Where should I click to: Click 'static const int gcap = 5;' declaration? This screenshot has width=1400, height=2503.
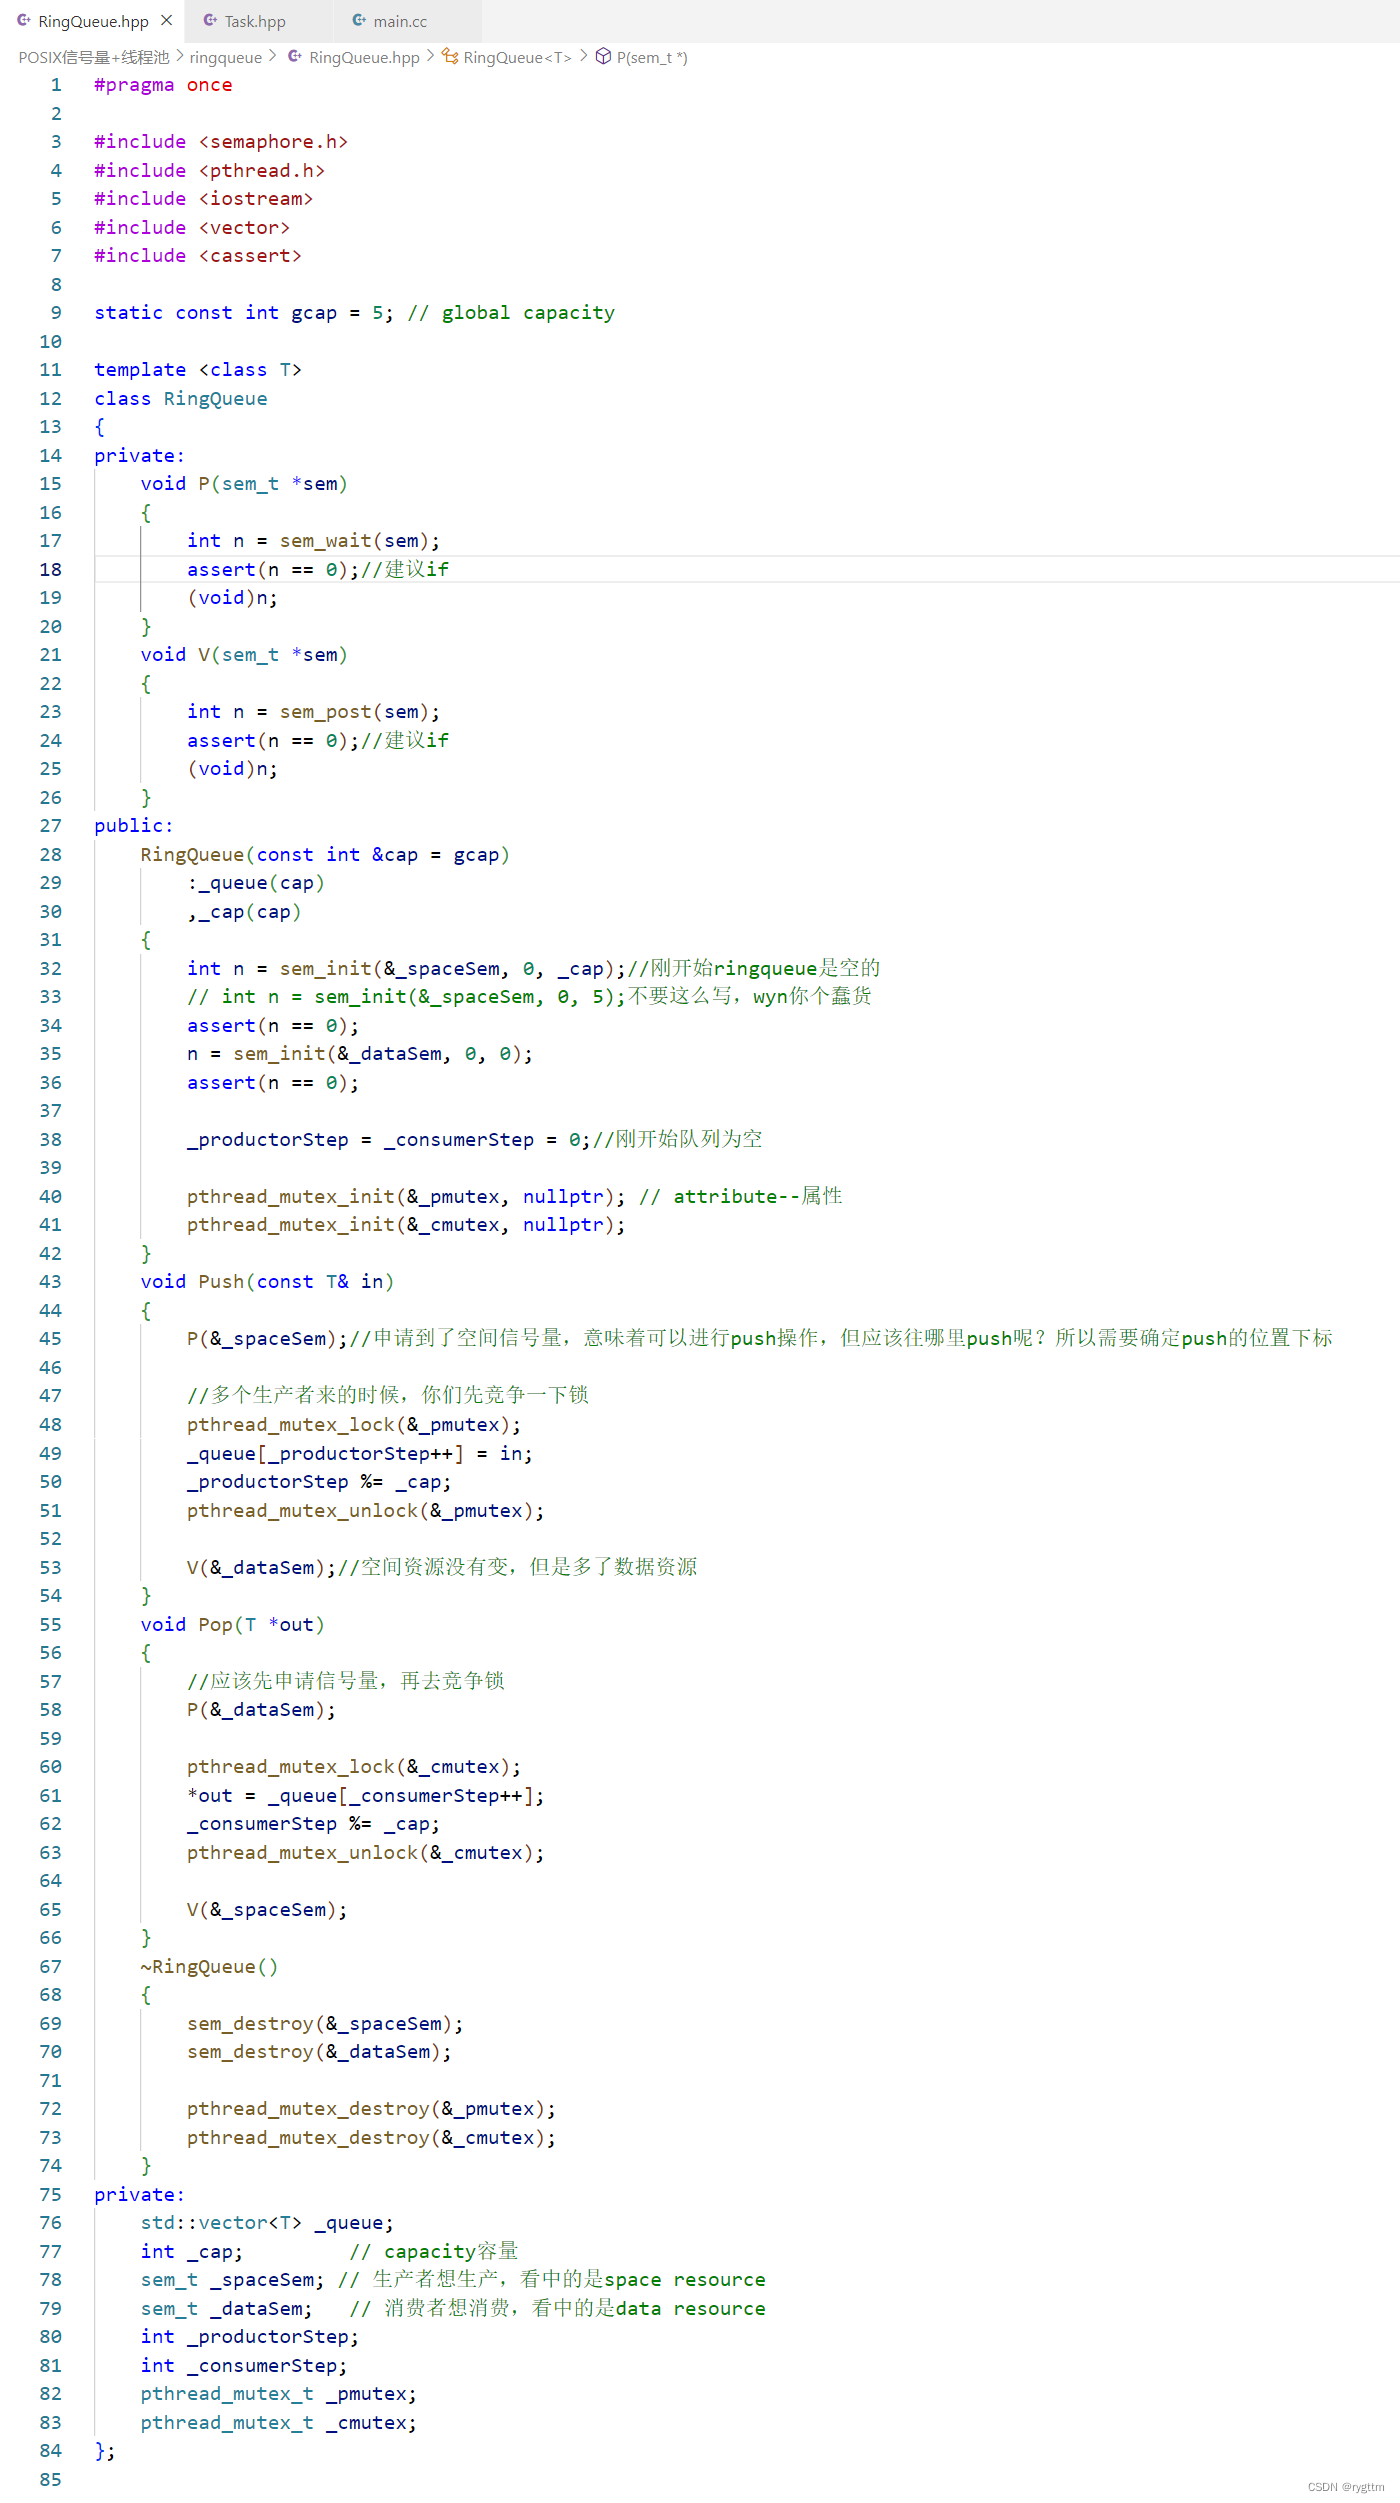tap(244, 313)
